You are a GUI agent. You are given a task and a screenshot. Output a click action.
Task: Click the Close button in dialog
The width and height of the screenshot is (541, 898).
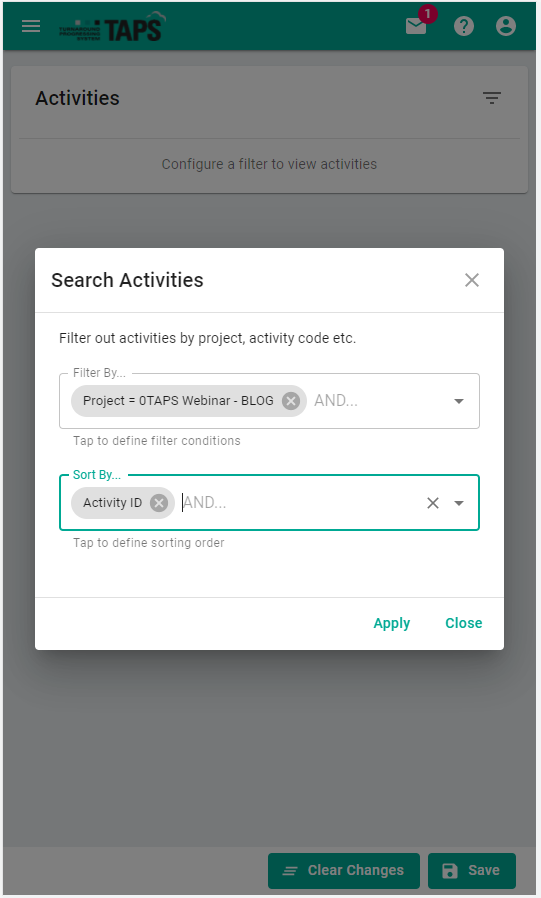(464, 623)
